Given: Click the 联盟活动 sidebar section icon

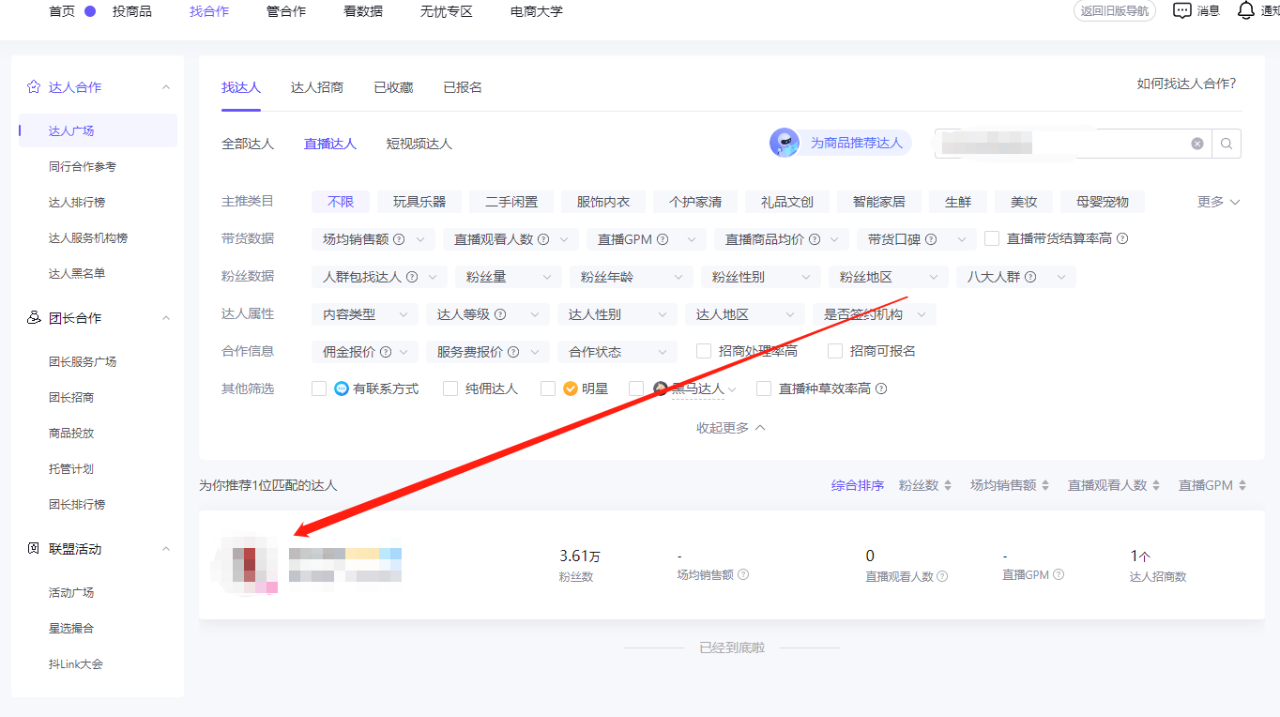Looking at the screenshot, I should pos(31,548).
